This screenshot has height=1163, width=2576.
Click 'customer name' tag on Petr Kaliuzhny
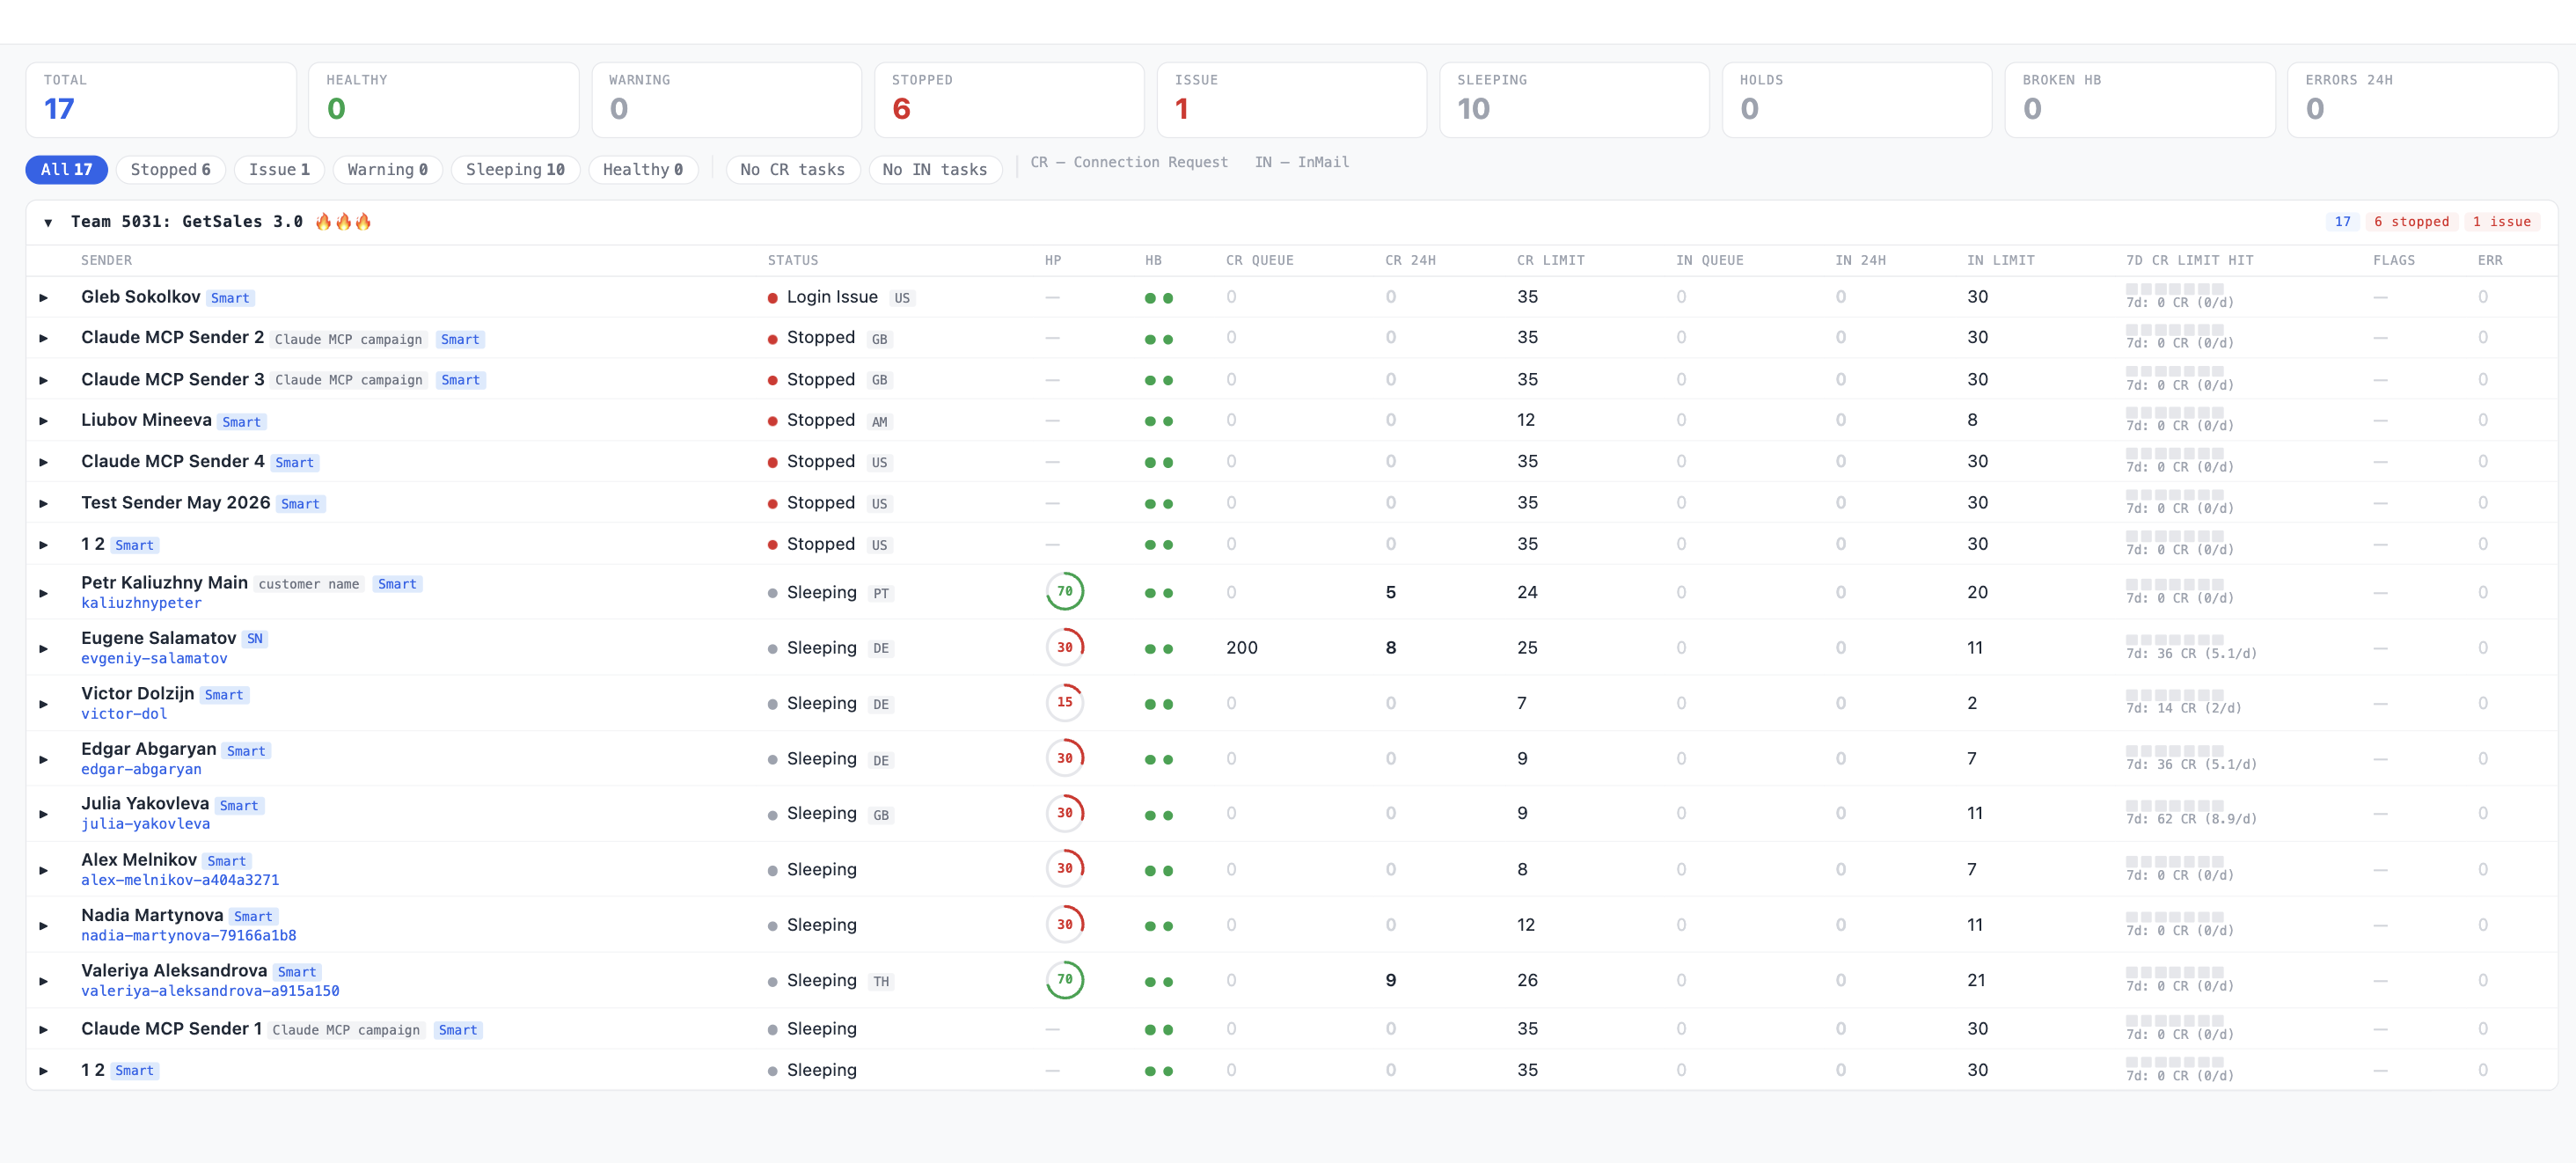point(309,584)
